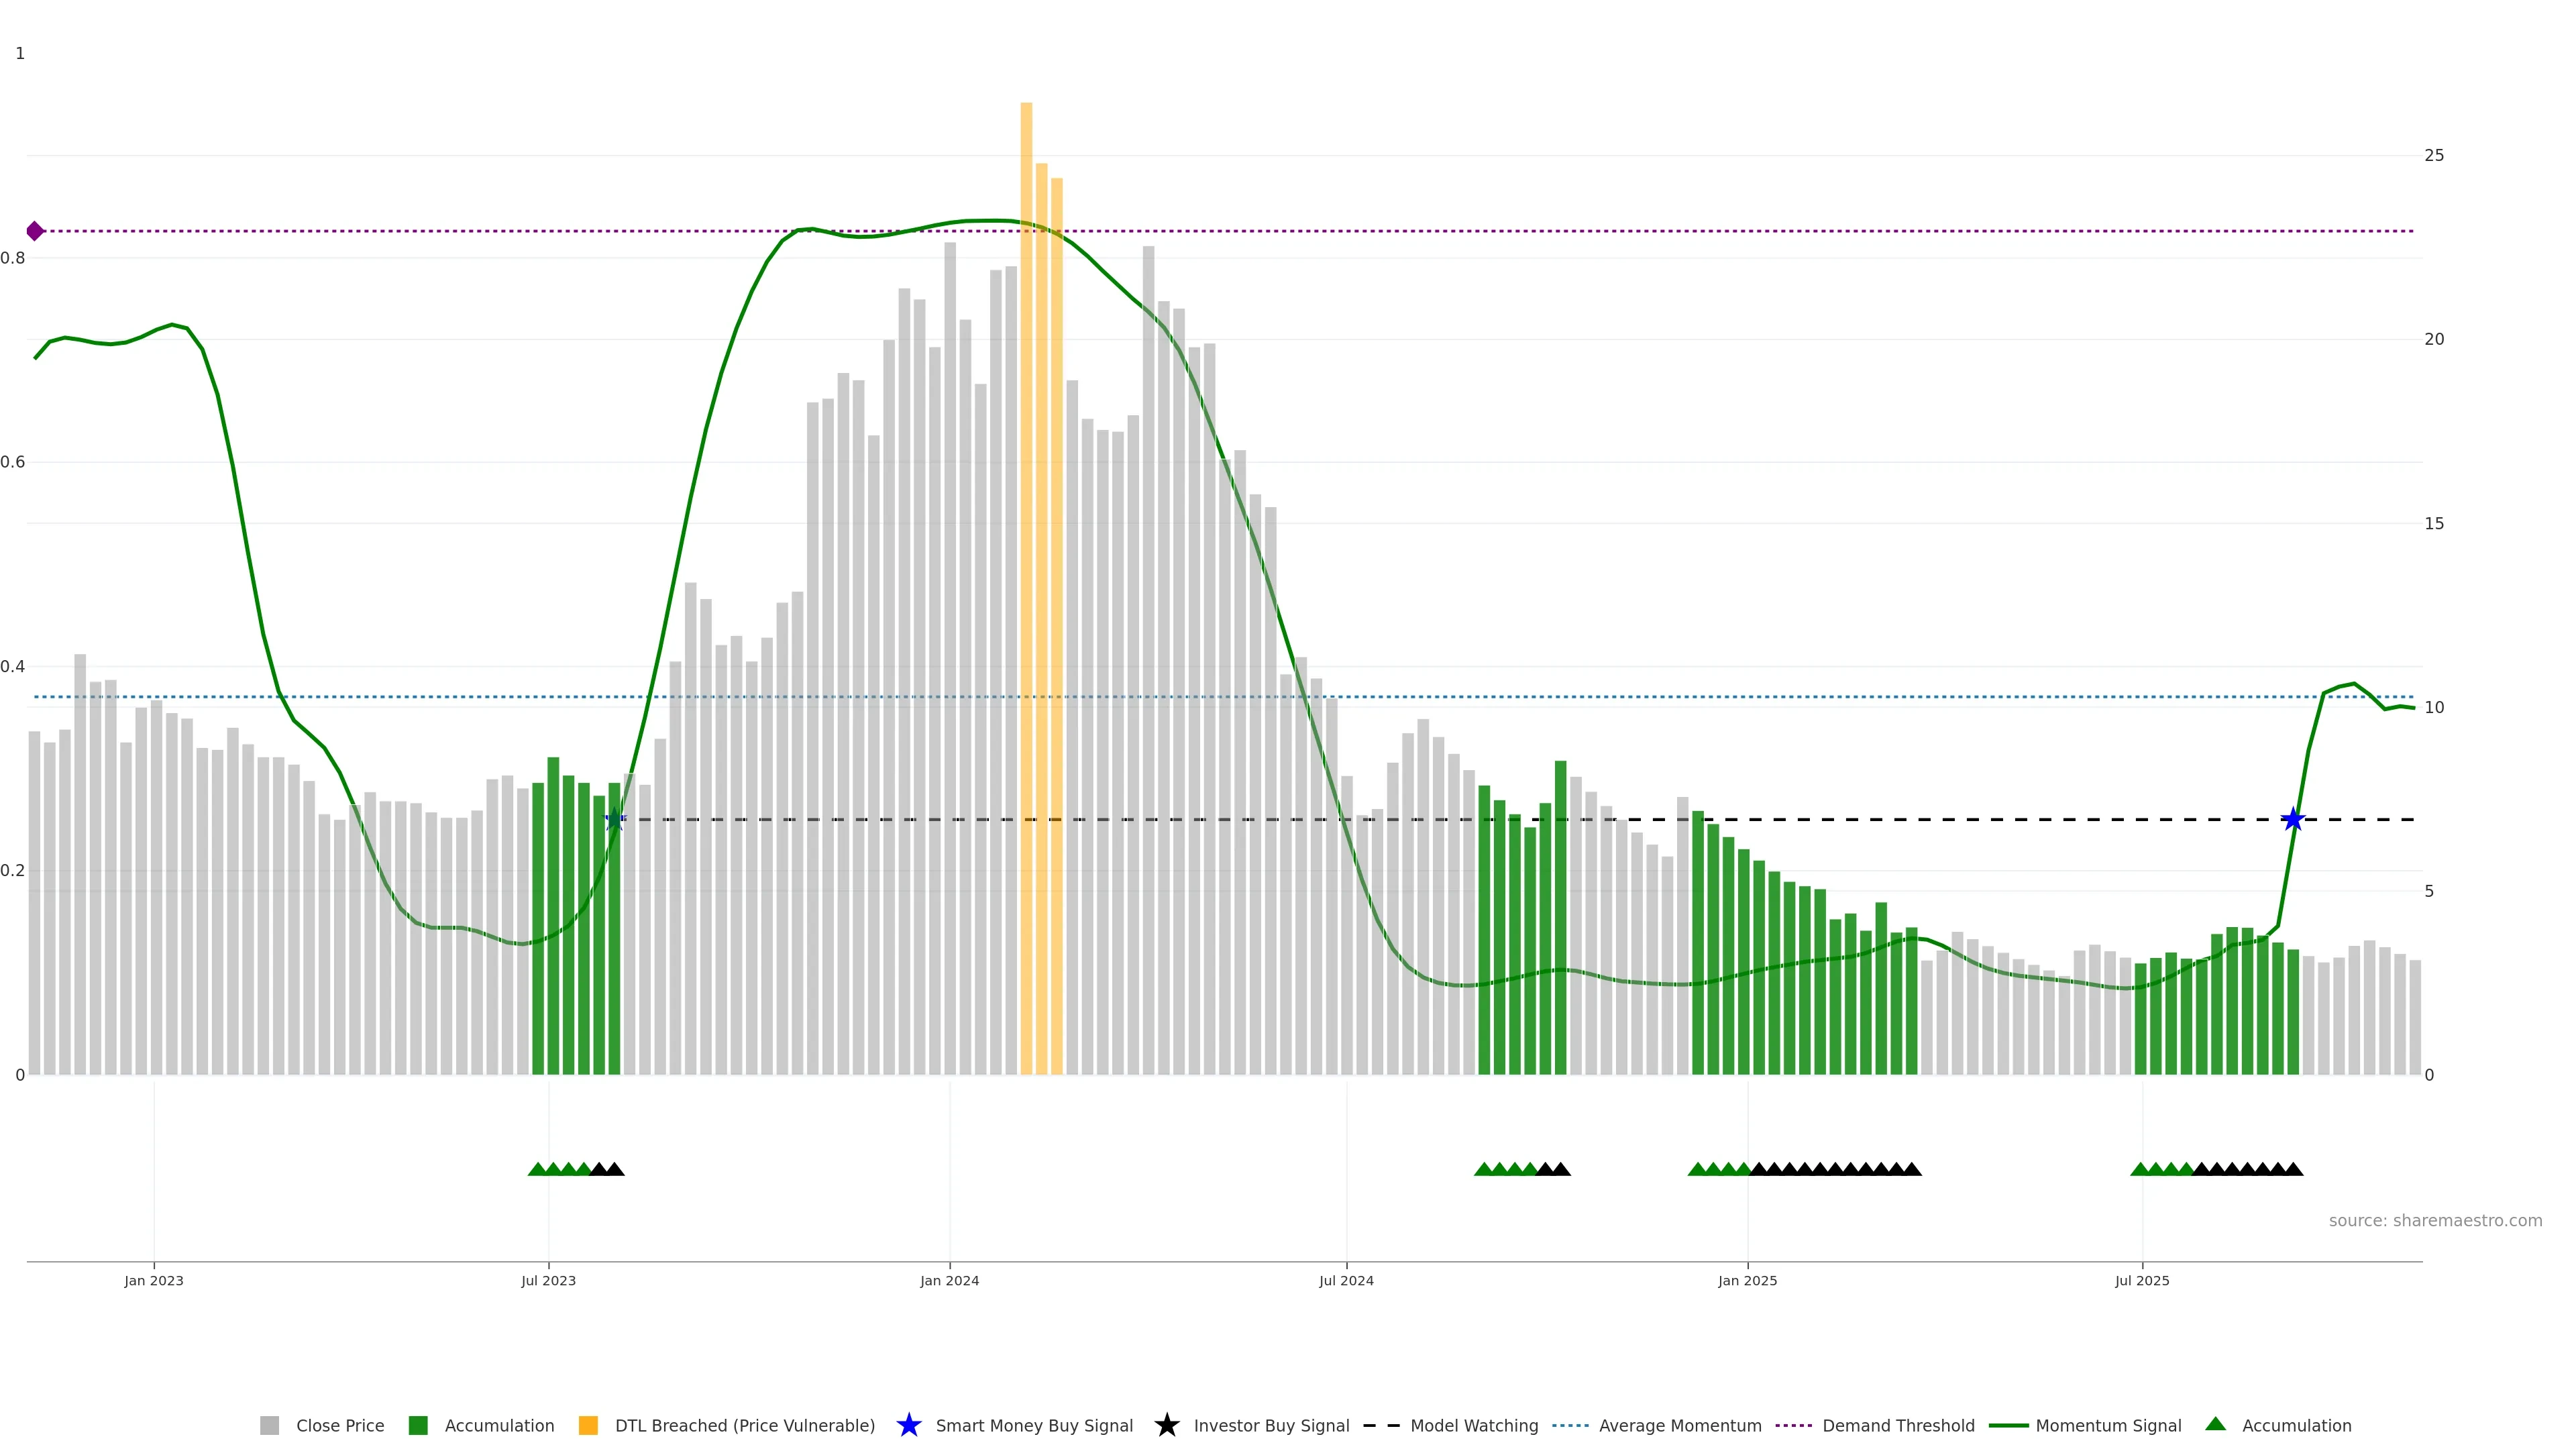The height and width of the screenshot is (1449, 2576).
Task: Click the green Accumulation triangle legend icon
Action: tap(2215, 1424)
